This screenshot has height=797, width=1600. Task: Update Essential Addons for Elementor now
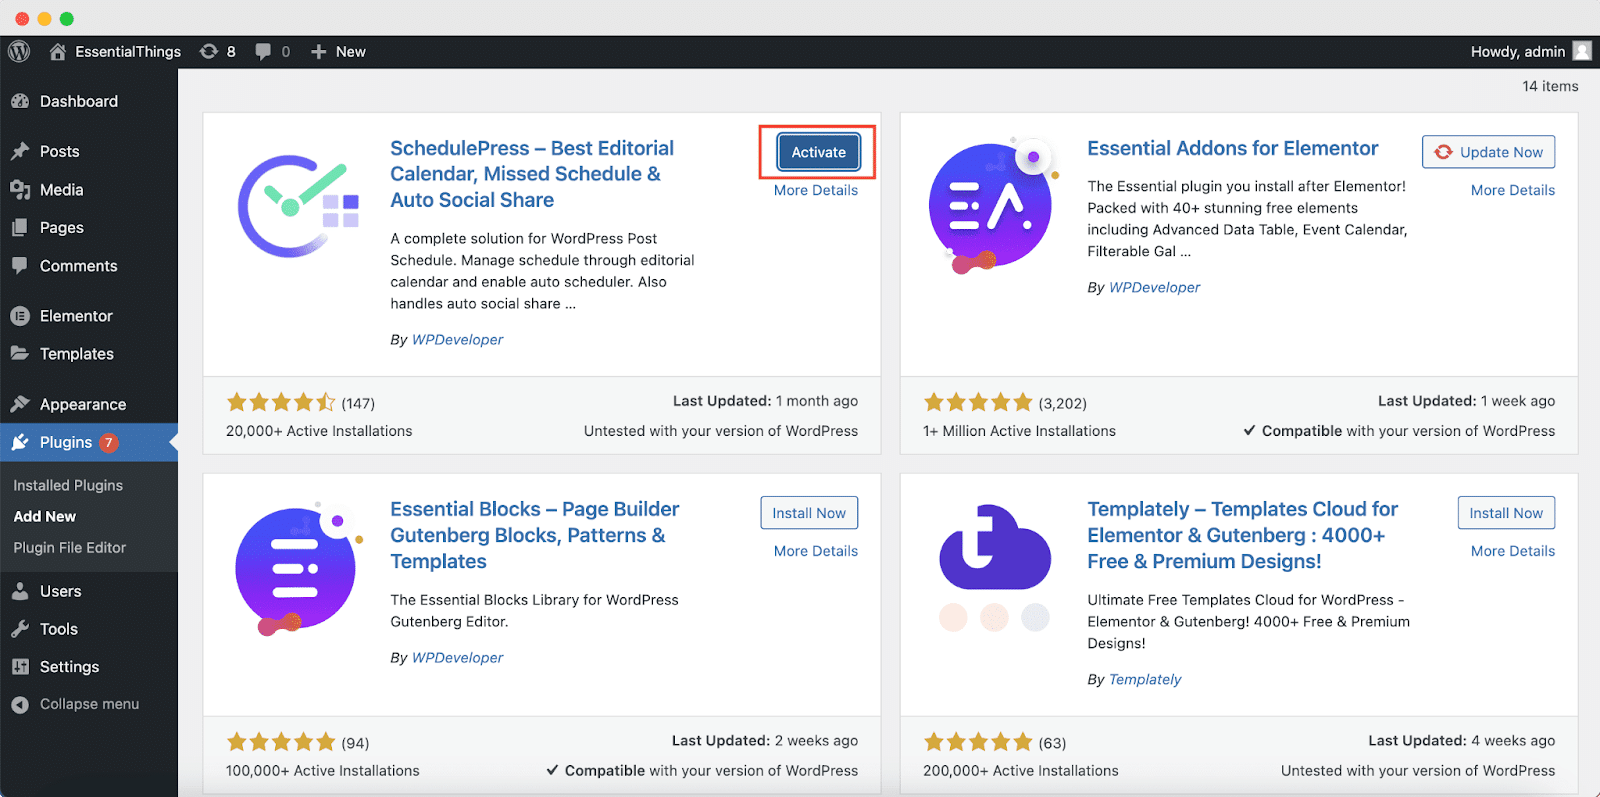tap(1489, 152)
